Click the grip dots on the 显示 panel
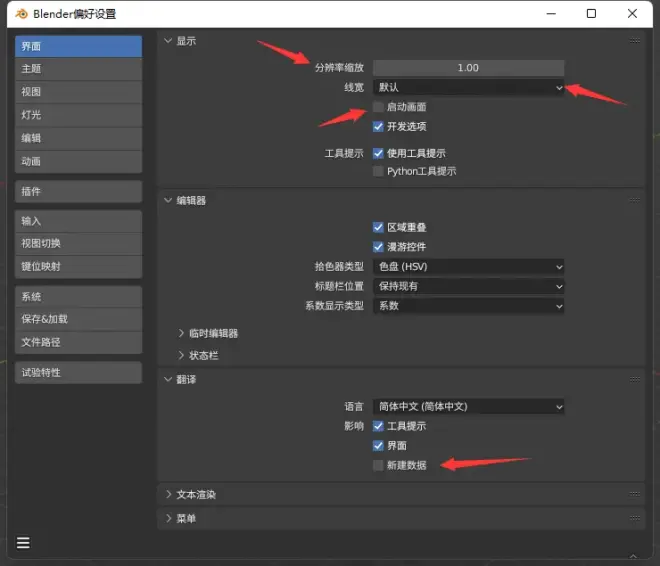 (x=635, y=41)
